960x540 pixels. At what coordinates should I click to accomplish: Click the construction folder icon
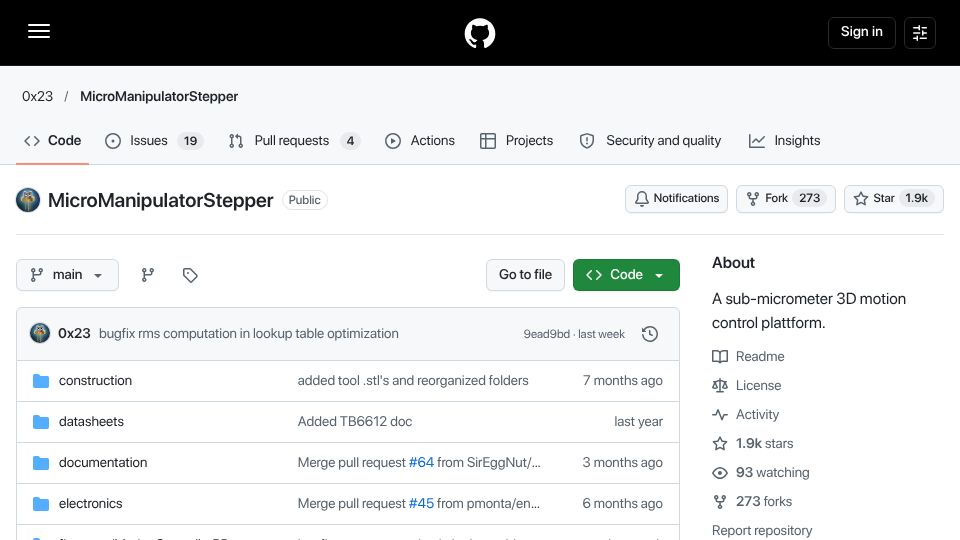click(41, 381)
